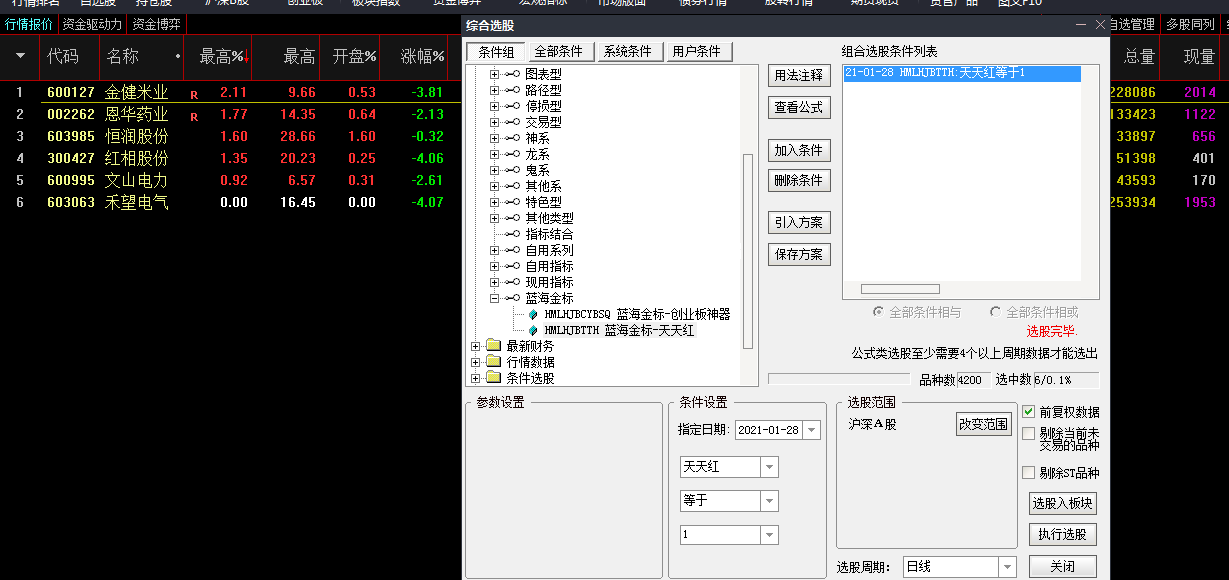Click the key icon beside 现用指标
This screenshot has height=580, width=1229.
click(513, 282)
